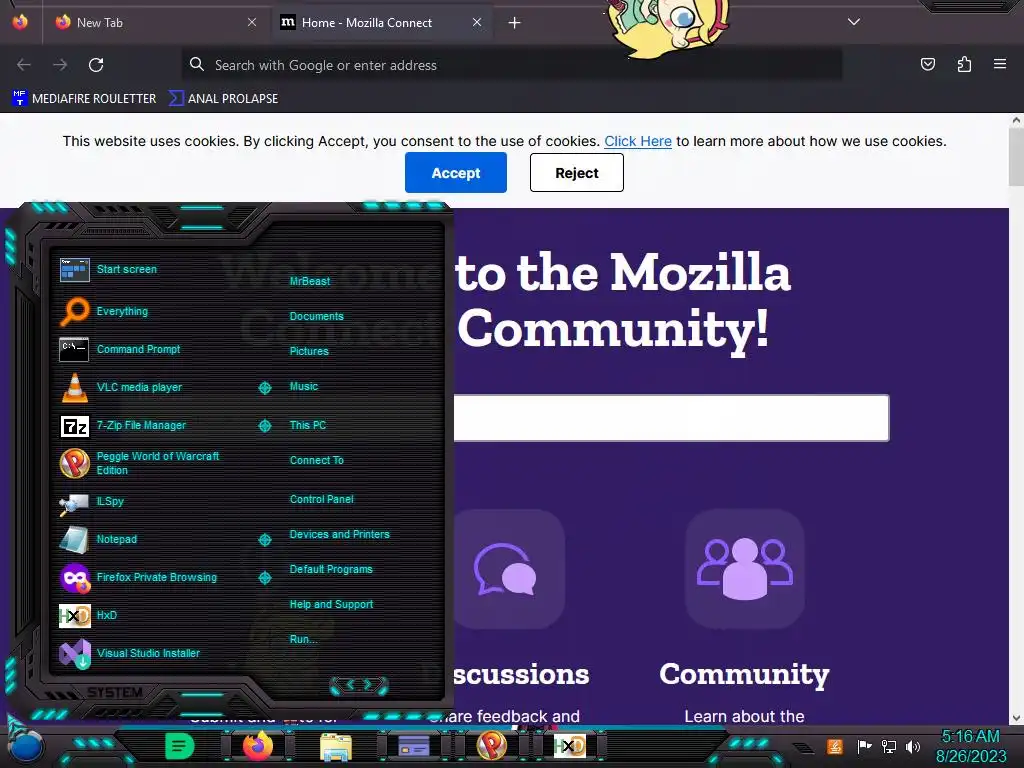Open the Command Prompt icon
1024x768 pixels.
click(x=74, y=349)
